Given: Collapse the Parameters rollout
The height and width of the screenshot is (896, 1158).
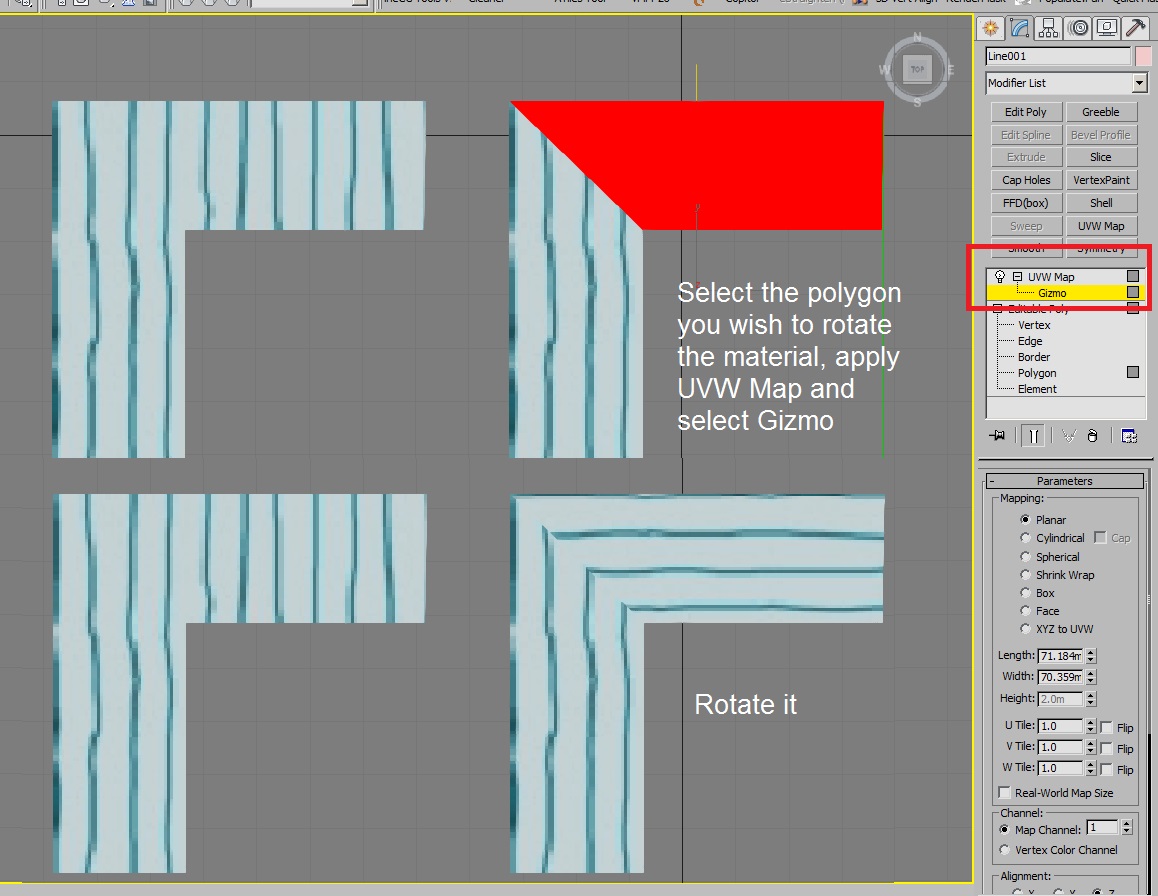Looking at the screenshot, I should tap(1065, 480).
